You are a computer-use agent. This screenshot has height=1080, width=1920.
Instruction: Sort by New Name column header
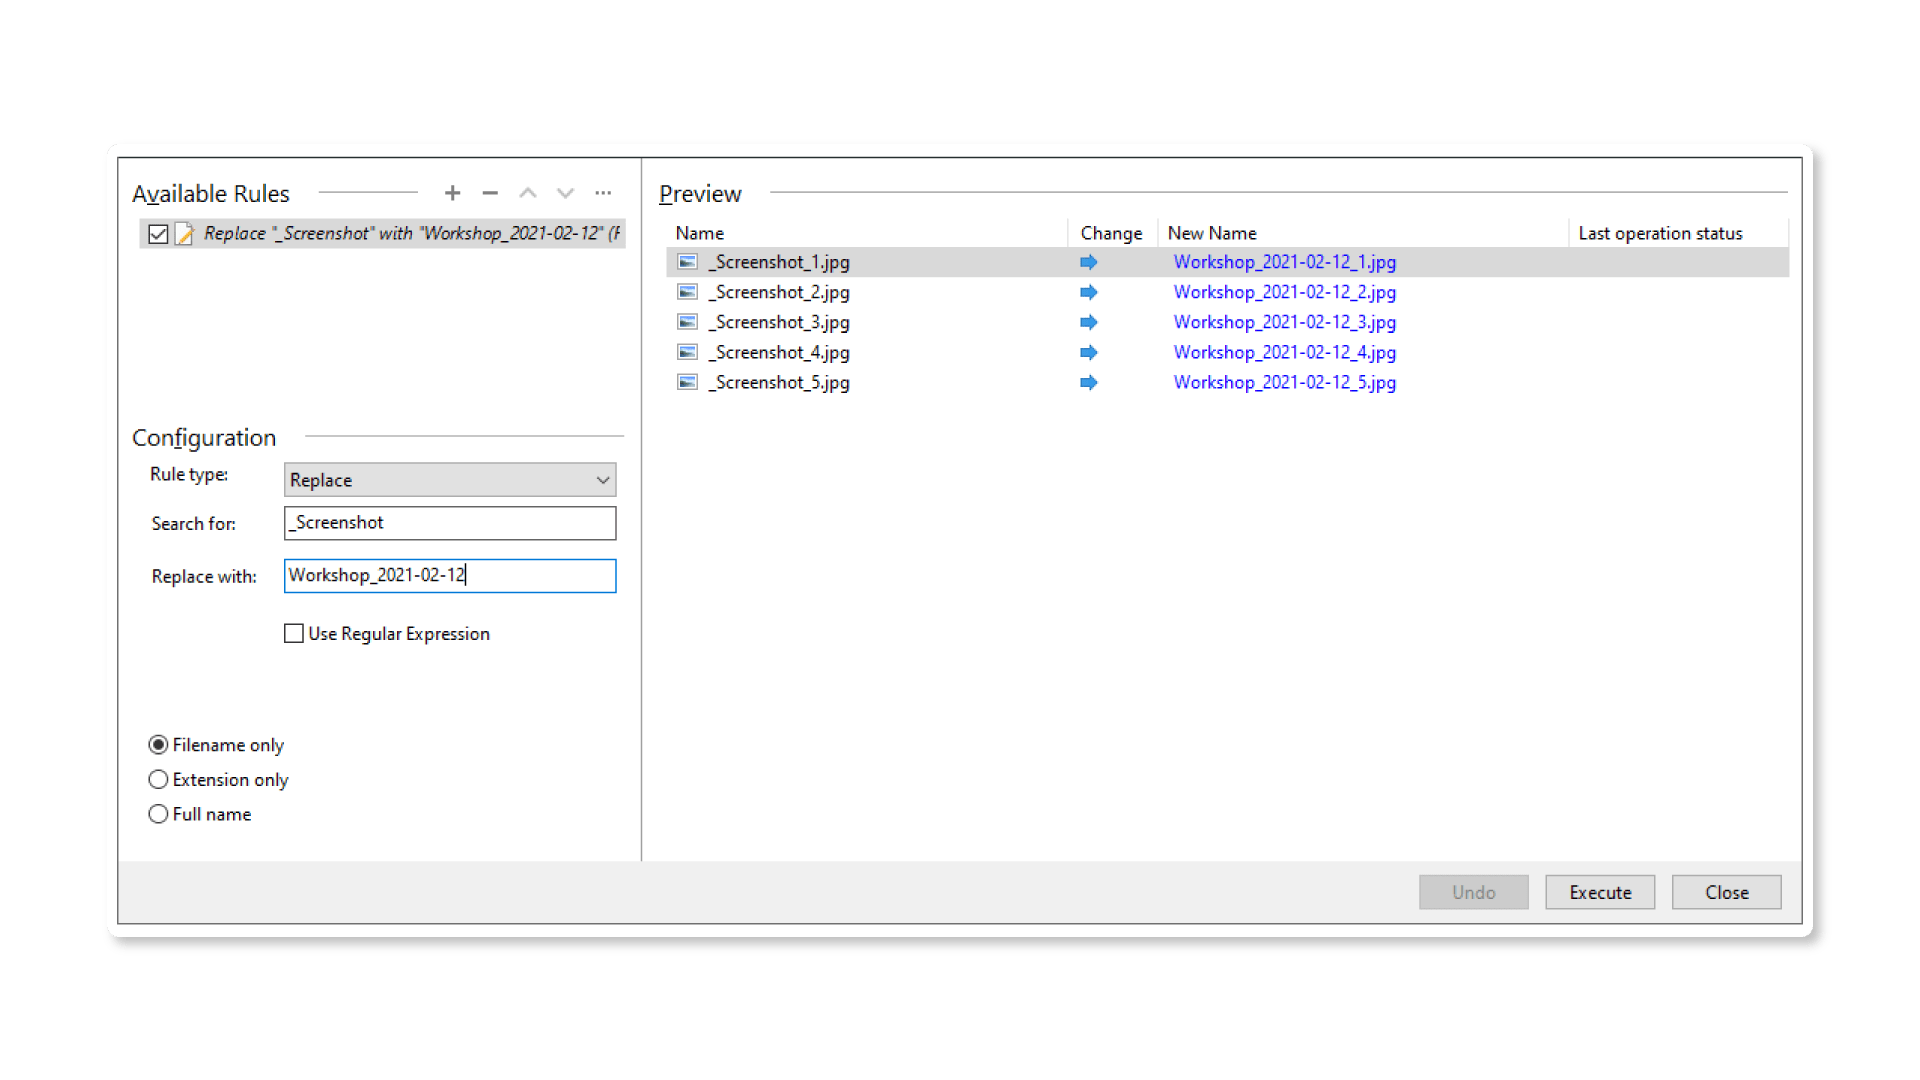(1212, 233)
